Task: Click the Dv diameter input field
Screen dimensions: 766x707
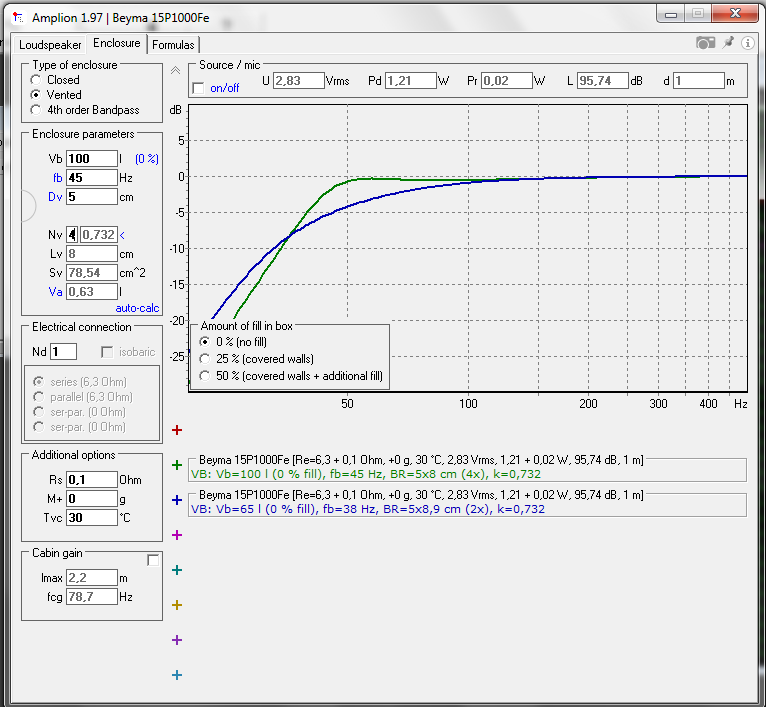Action: point(92,197)
